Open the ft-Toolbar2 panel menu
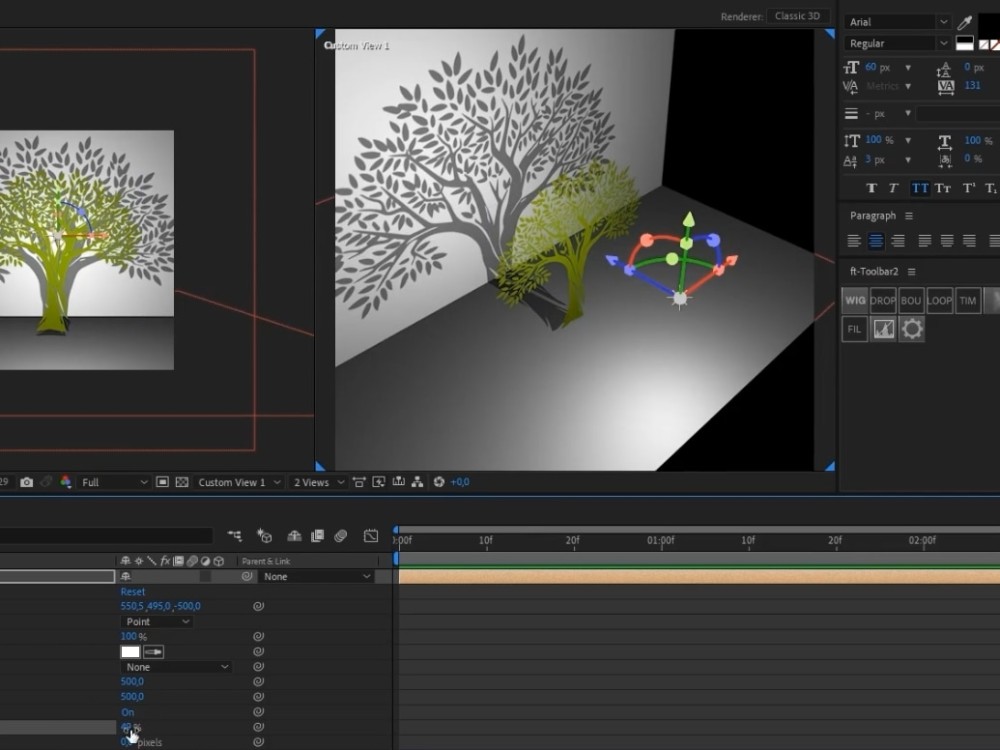Screen dimensions: 1000x750 [x=911, y=272]
